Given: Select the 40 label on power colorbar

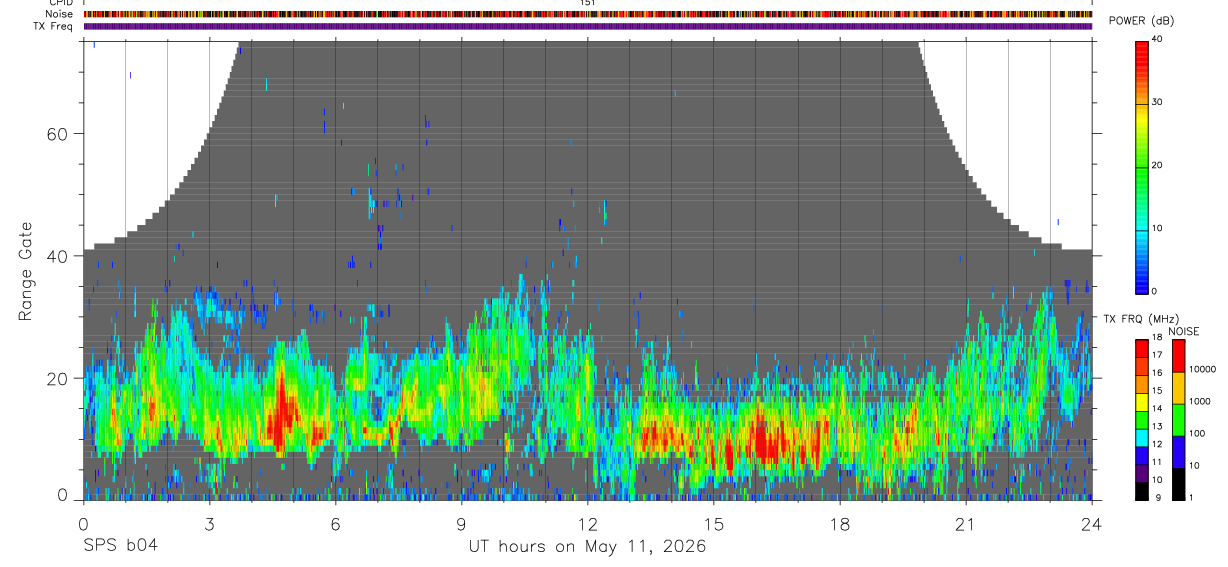Looking at the screenshot, I should tap(1158, 39).
